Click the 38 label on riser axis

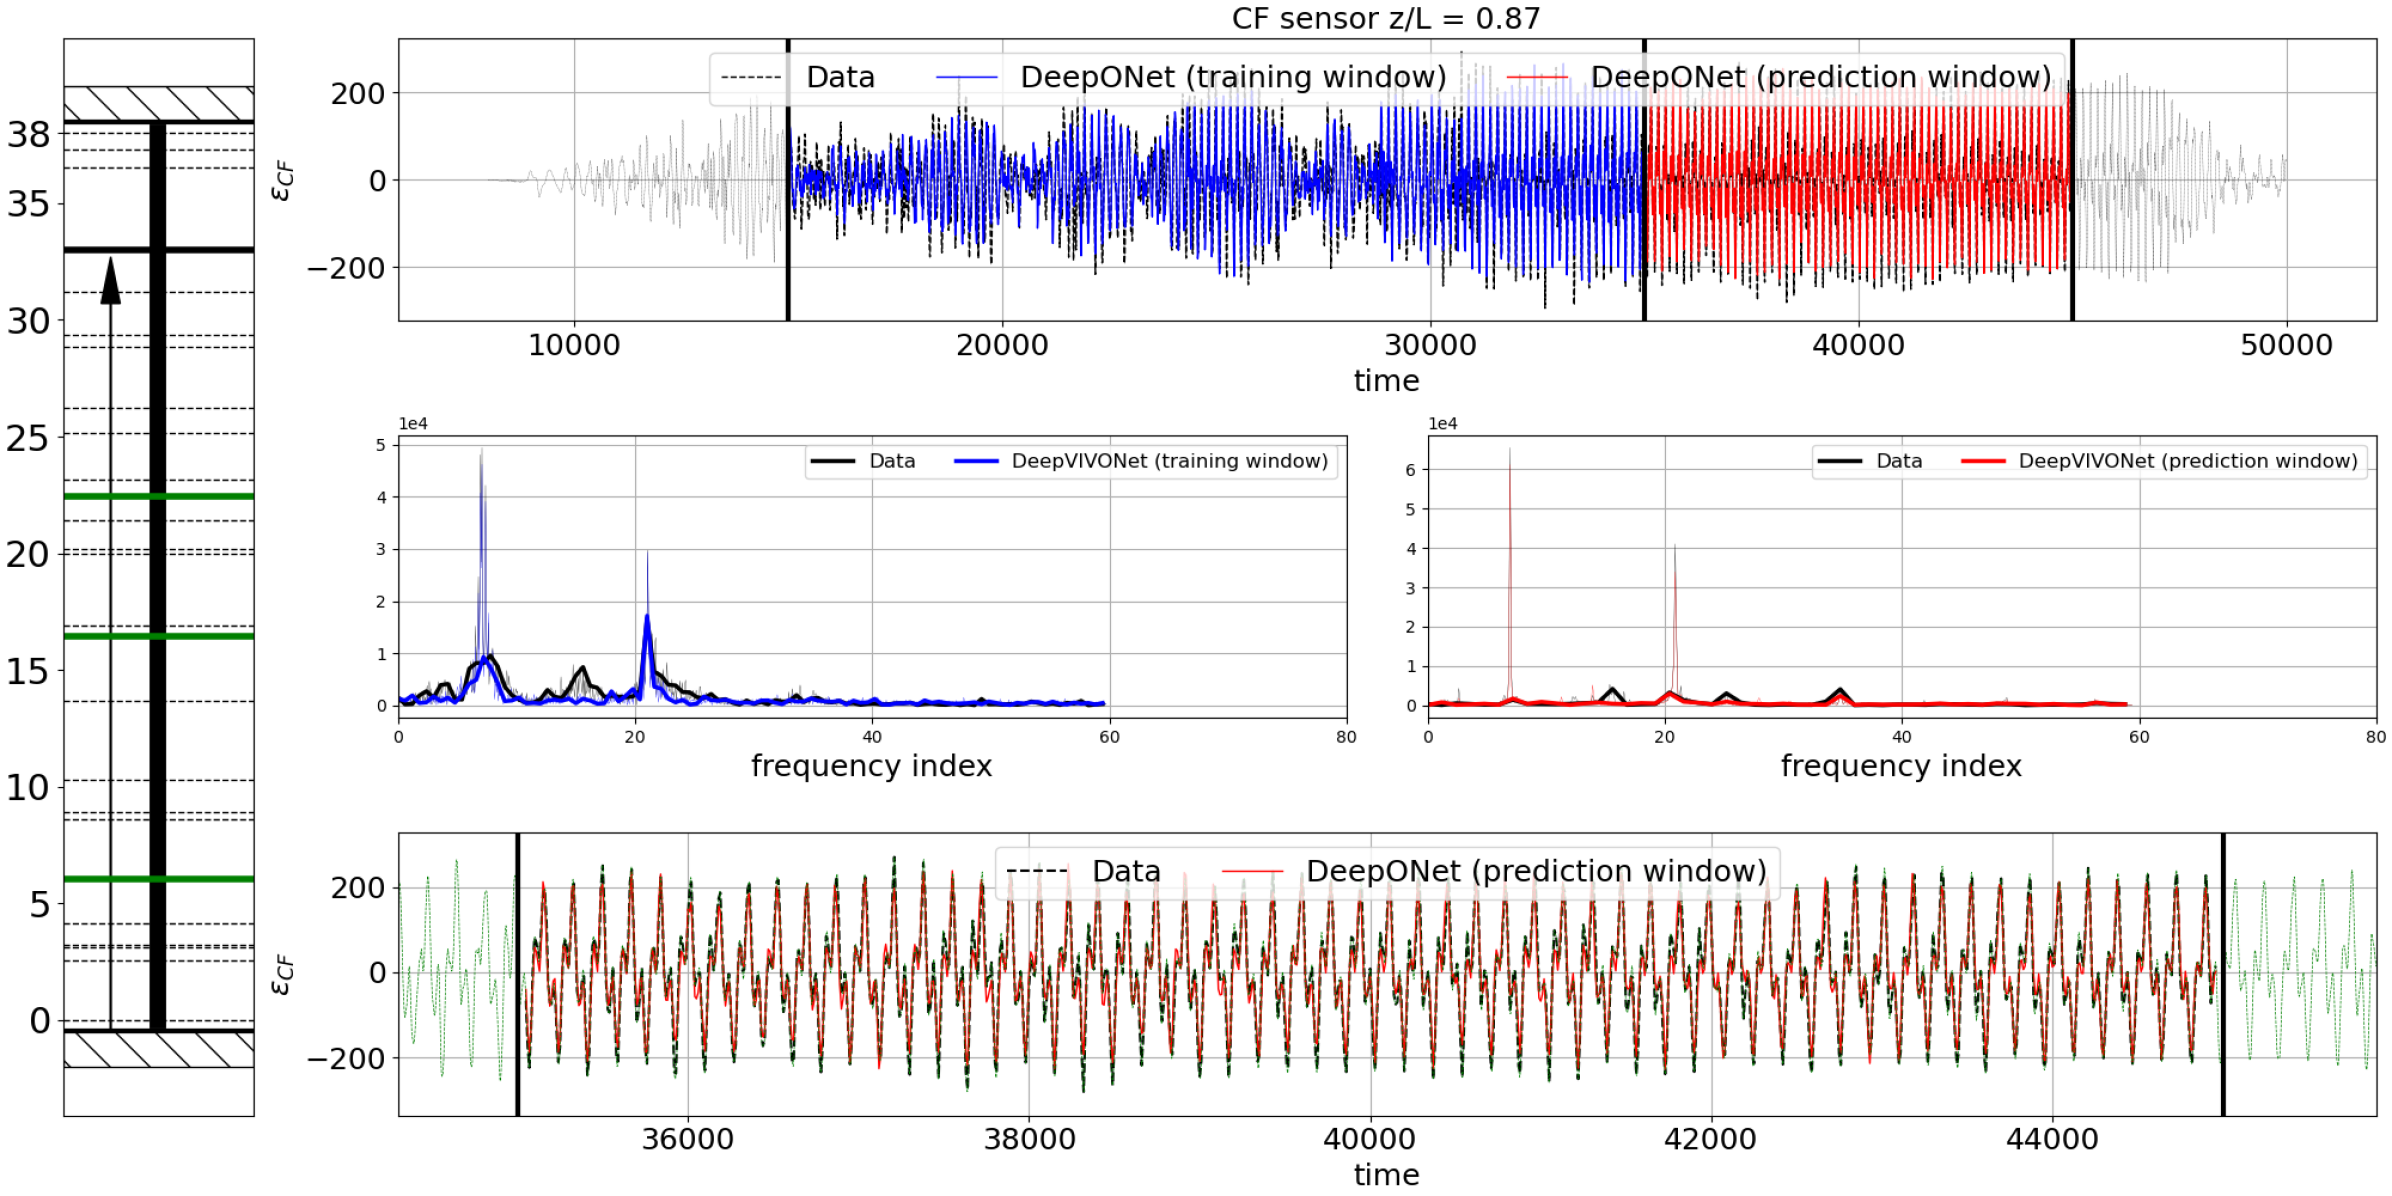click(x=28, y=135)
